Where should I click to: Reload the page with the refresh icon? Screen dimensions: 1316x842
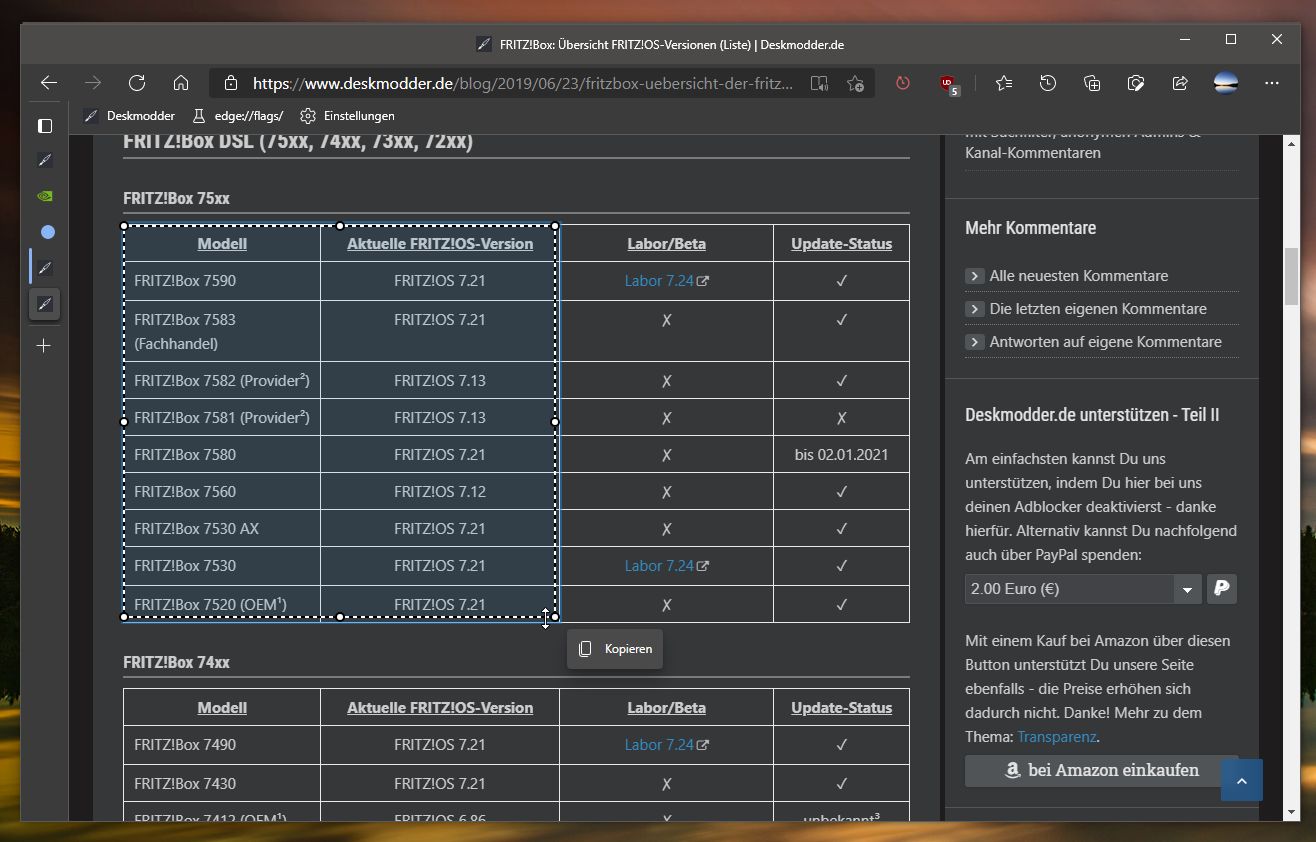point(137,83)
